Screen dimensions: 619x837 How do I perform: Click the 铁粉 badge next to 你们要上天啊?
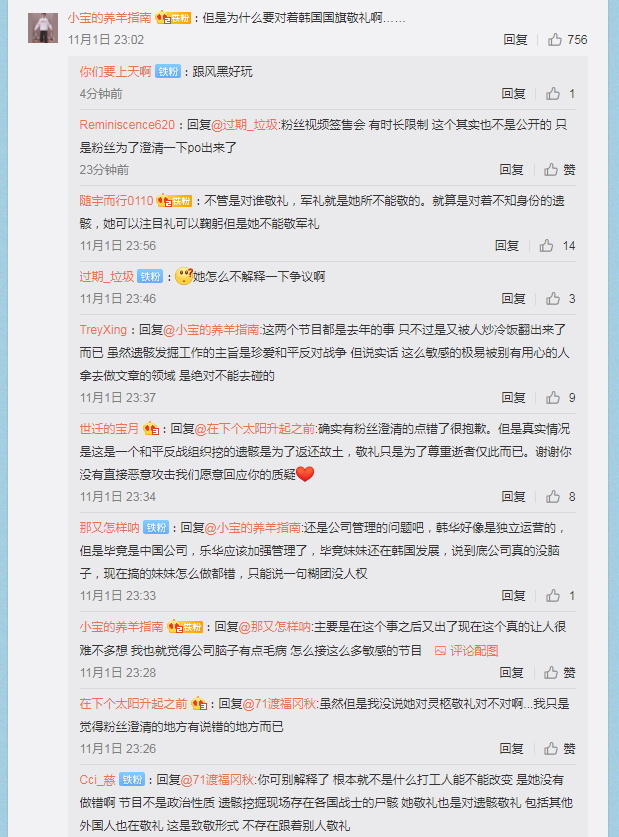coord(168,72)
